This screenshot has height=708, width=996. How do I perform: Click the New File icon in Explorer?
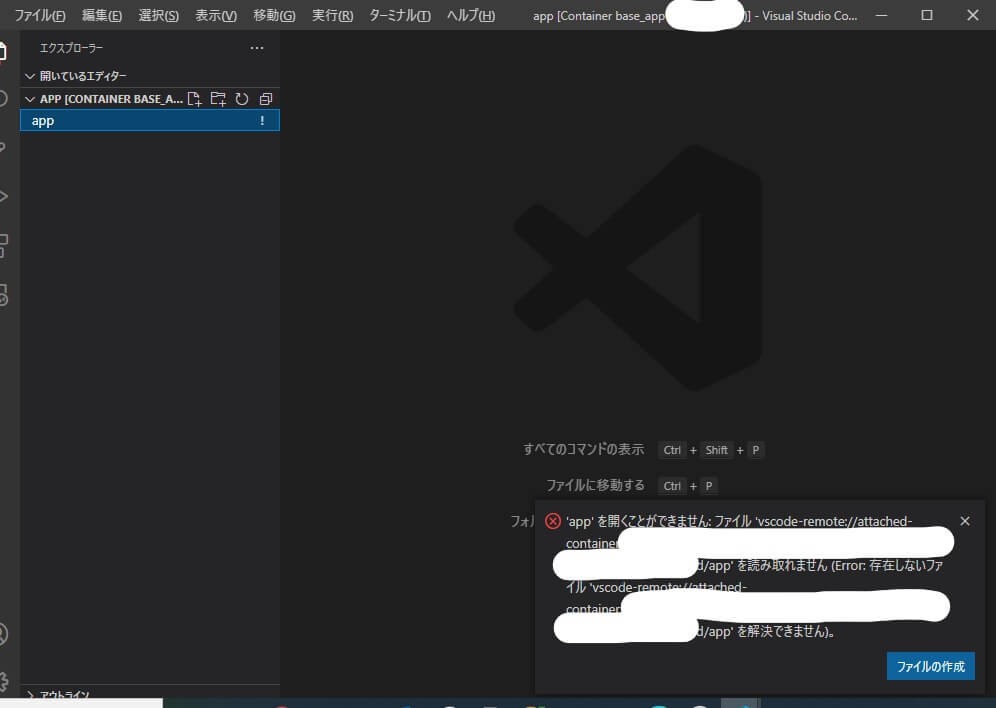(194, 99)
